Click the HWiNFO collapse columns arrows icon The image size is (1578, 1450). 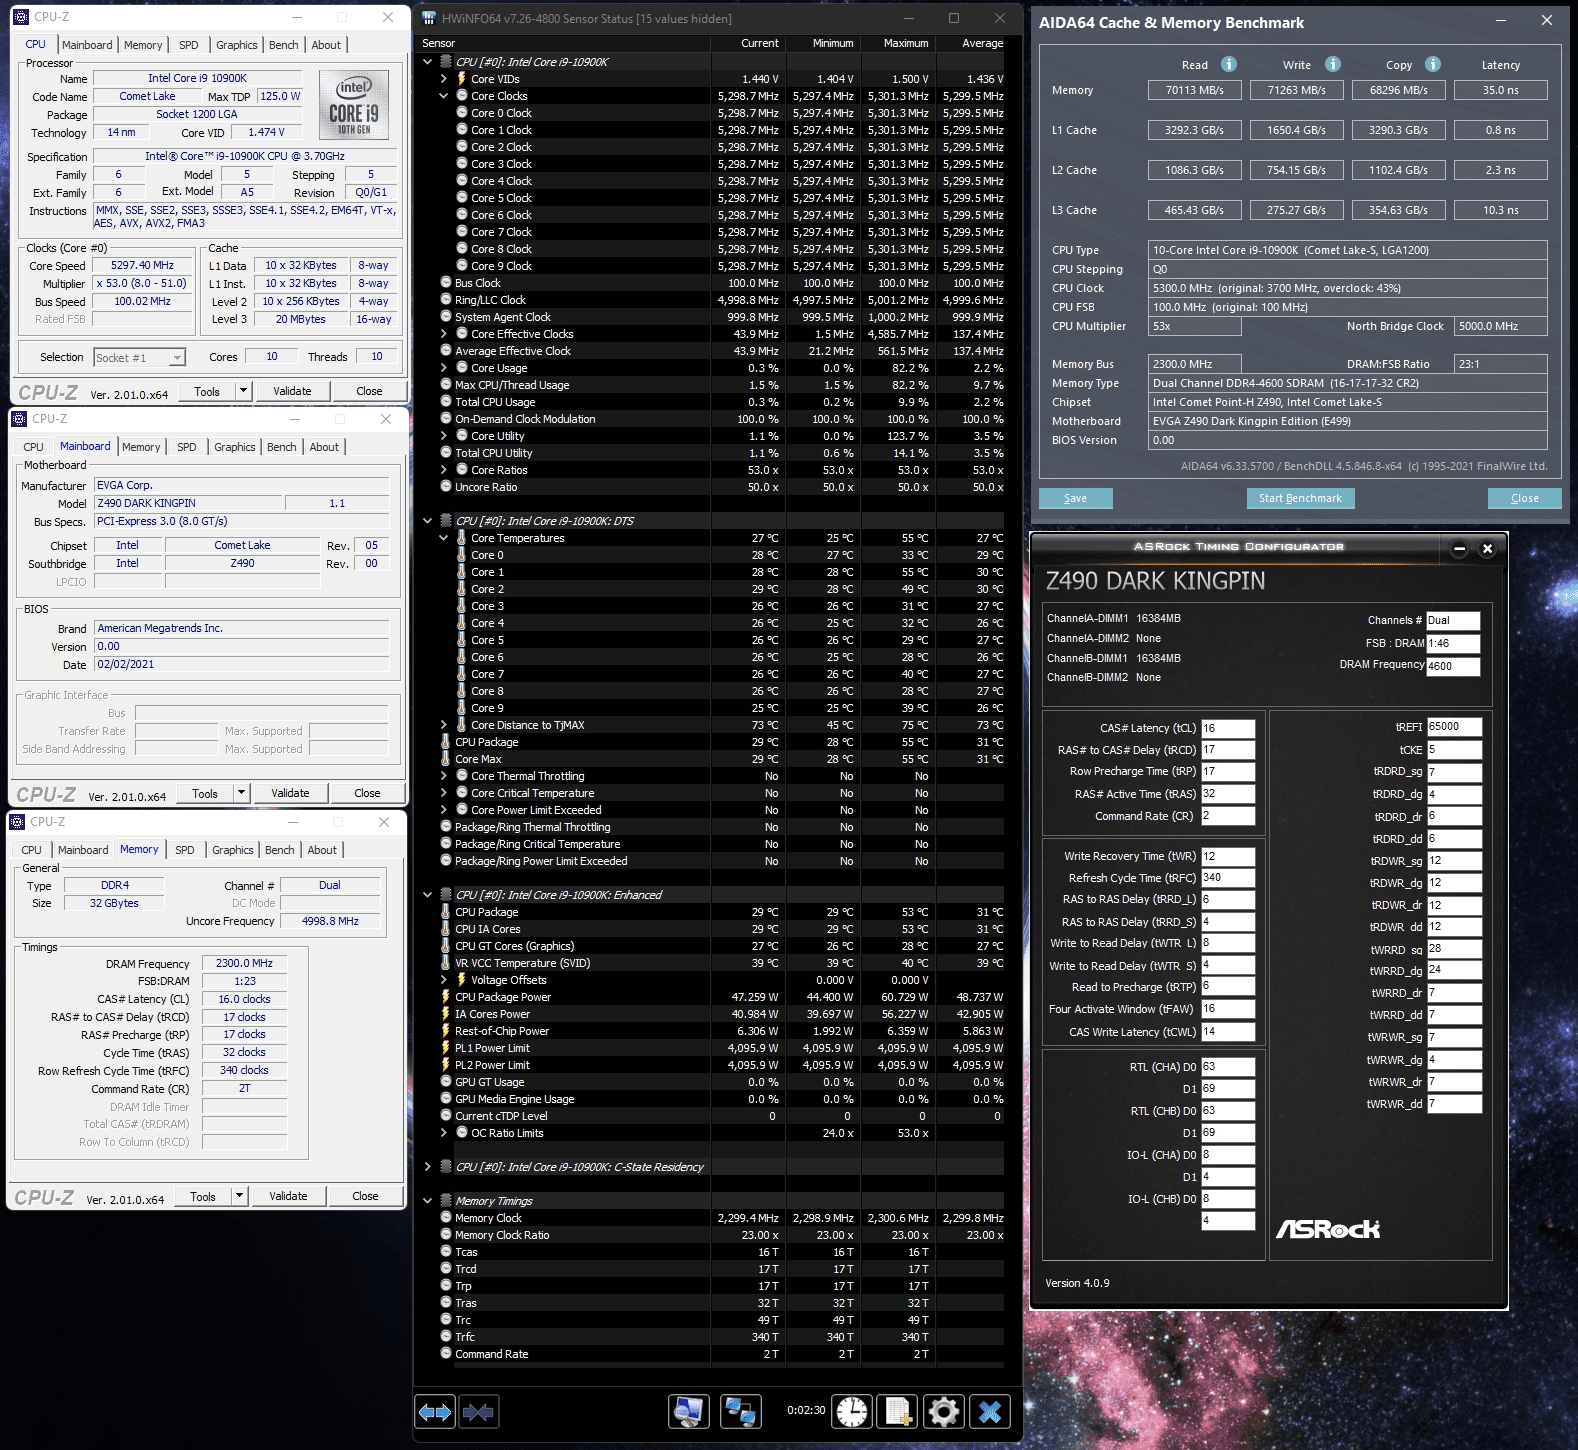point(479,1412)
